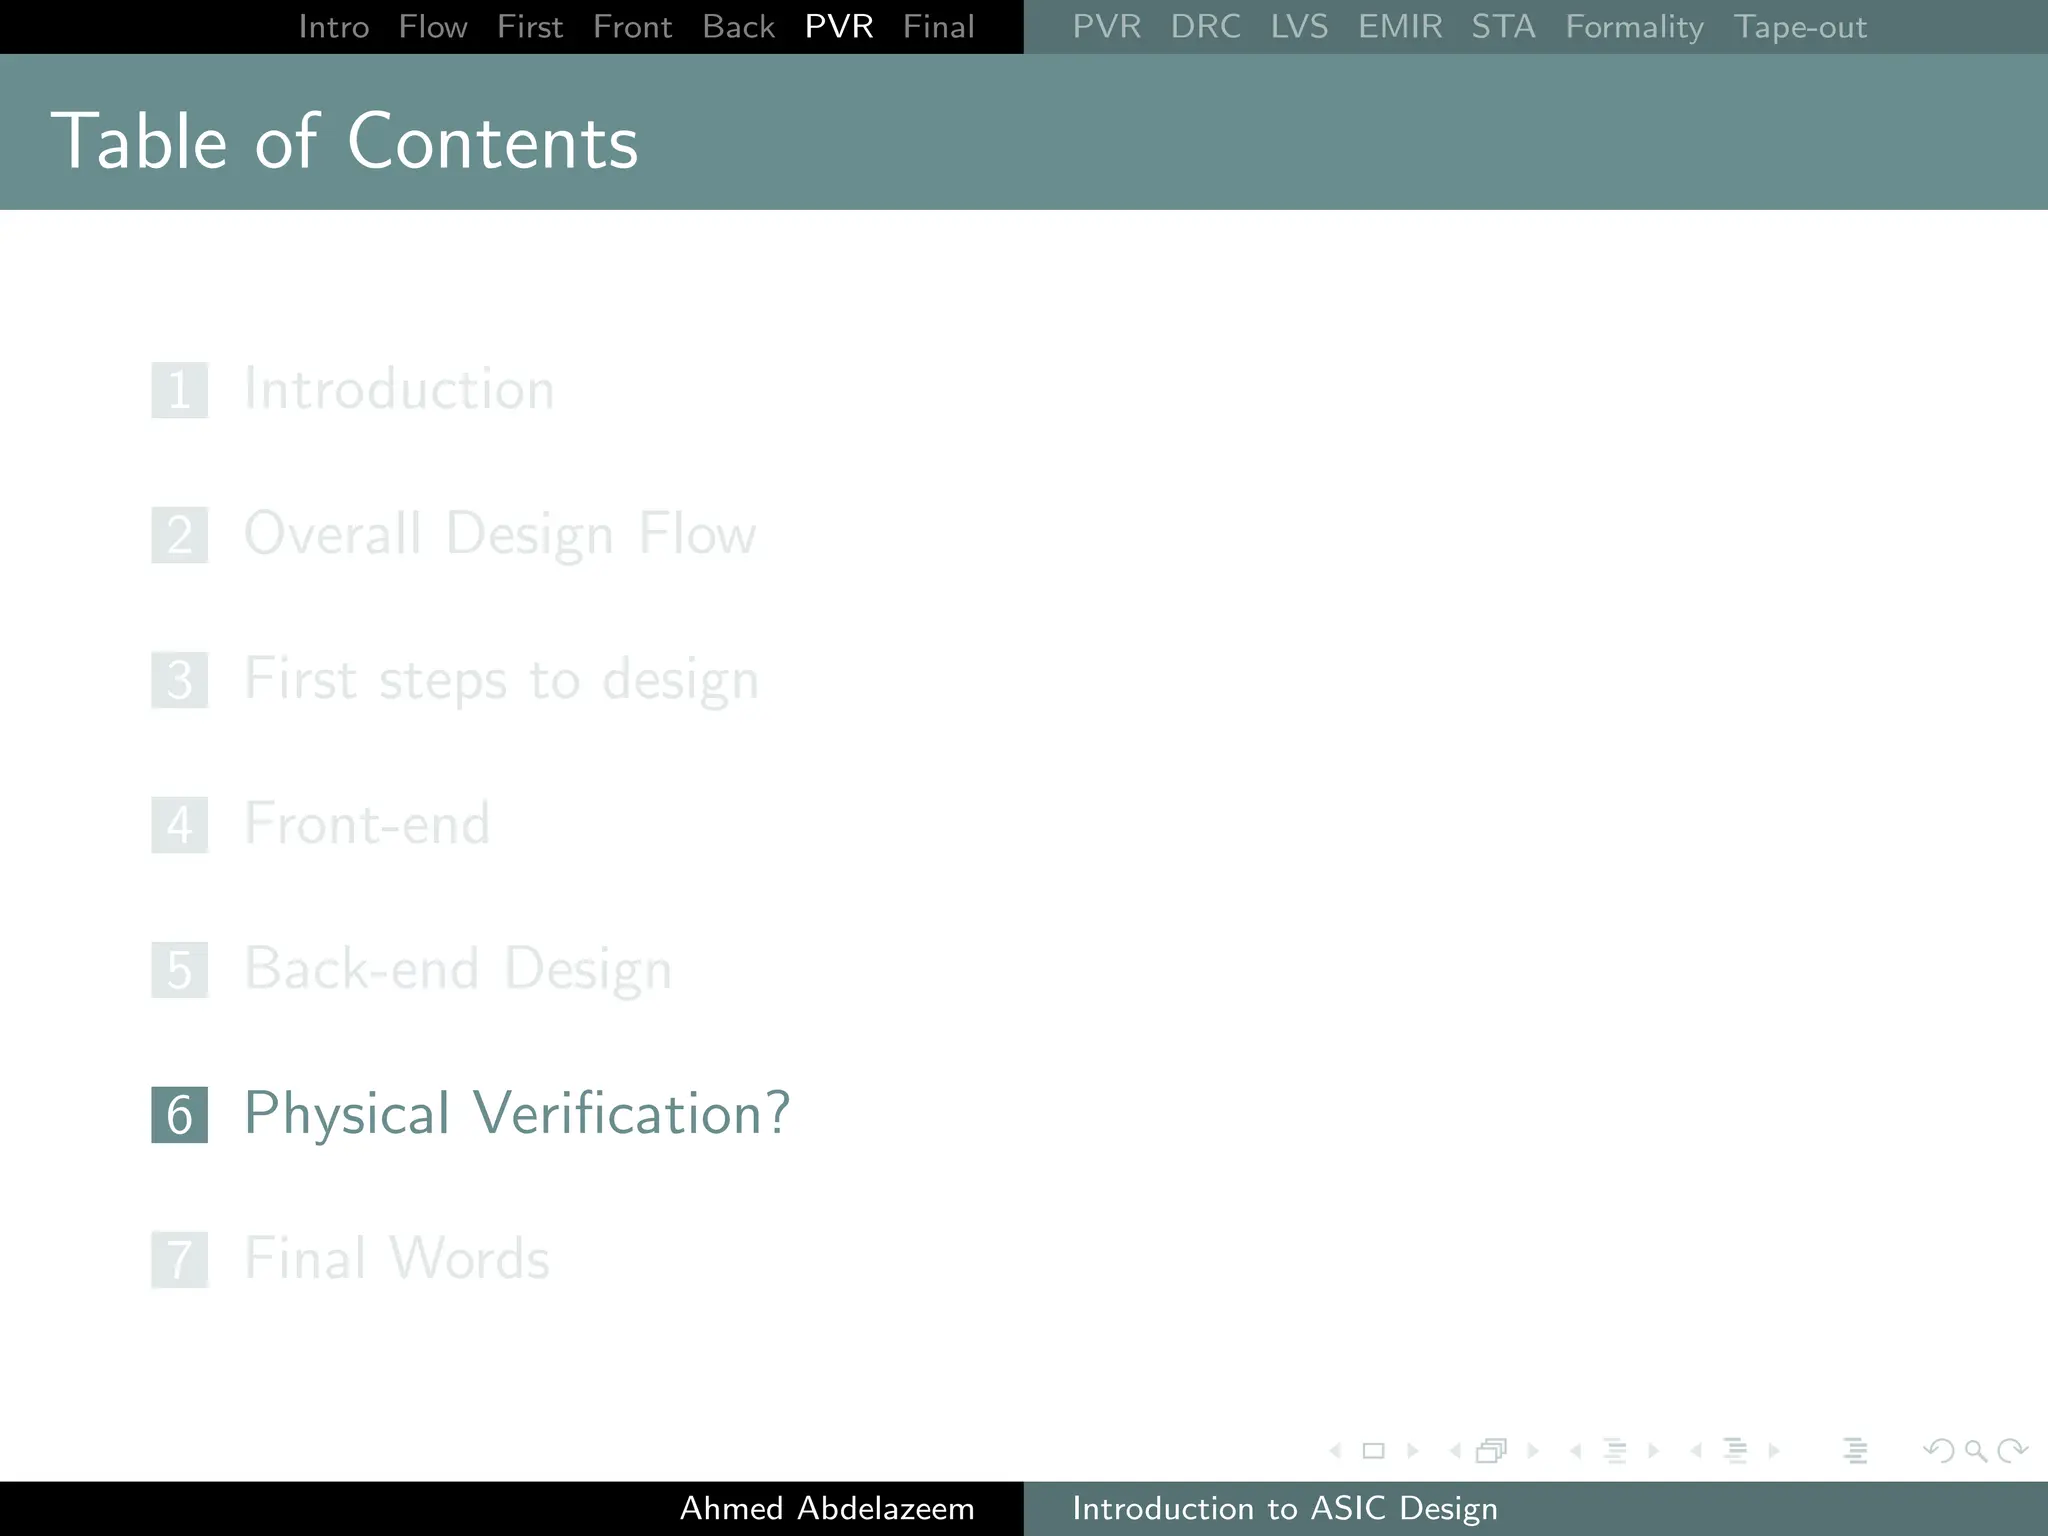Go to next slide arrow
This screenshot has height=1536, width=2048.
click(x=1413, y=1450)
